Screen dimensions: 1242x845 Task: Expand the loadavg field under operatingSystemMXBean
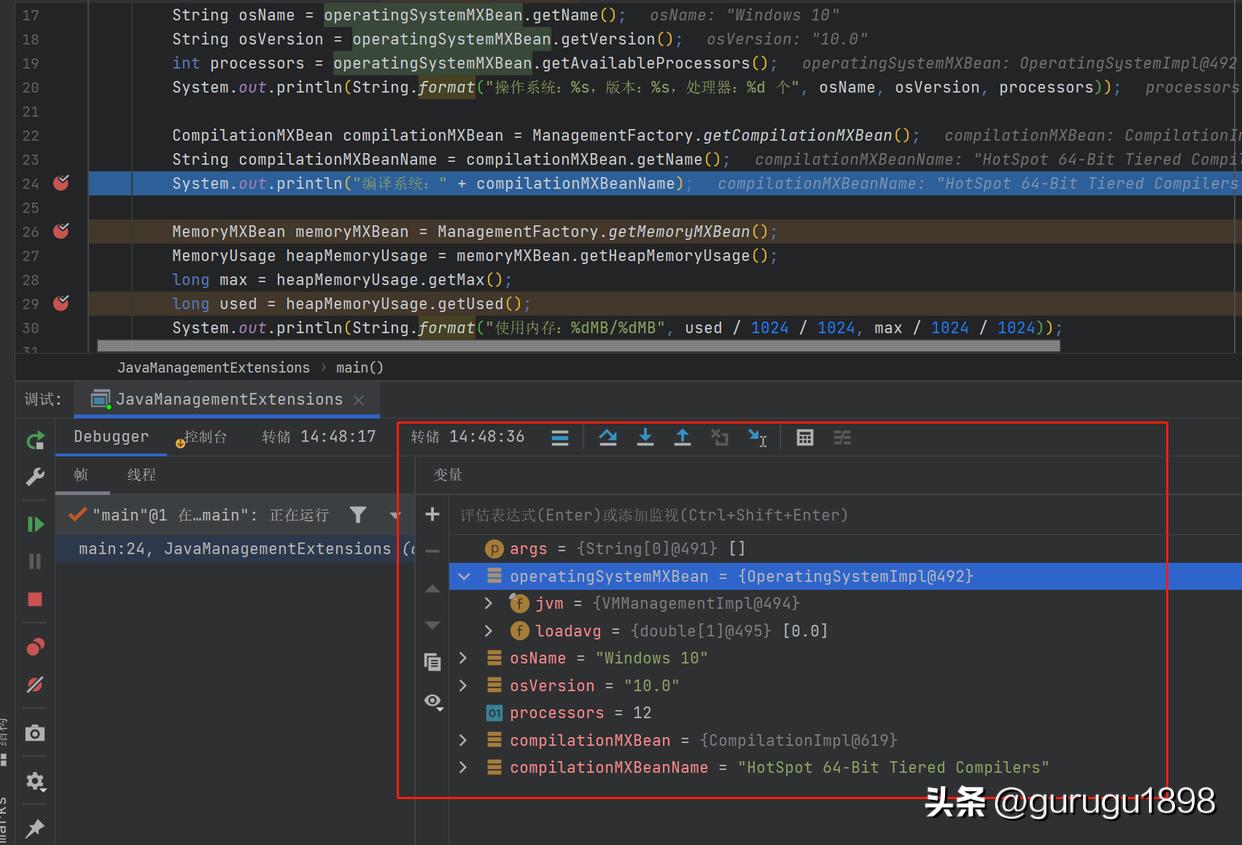coord(488,630)
